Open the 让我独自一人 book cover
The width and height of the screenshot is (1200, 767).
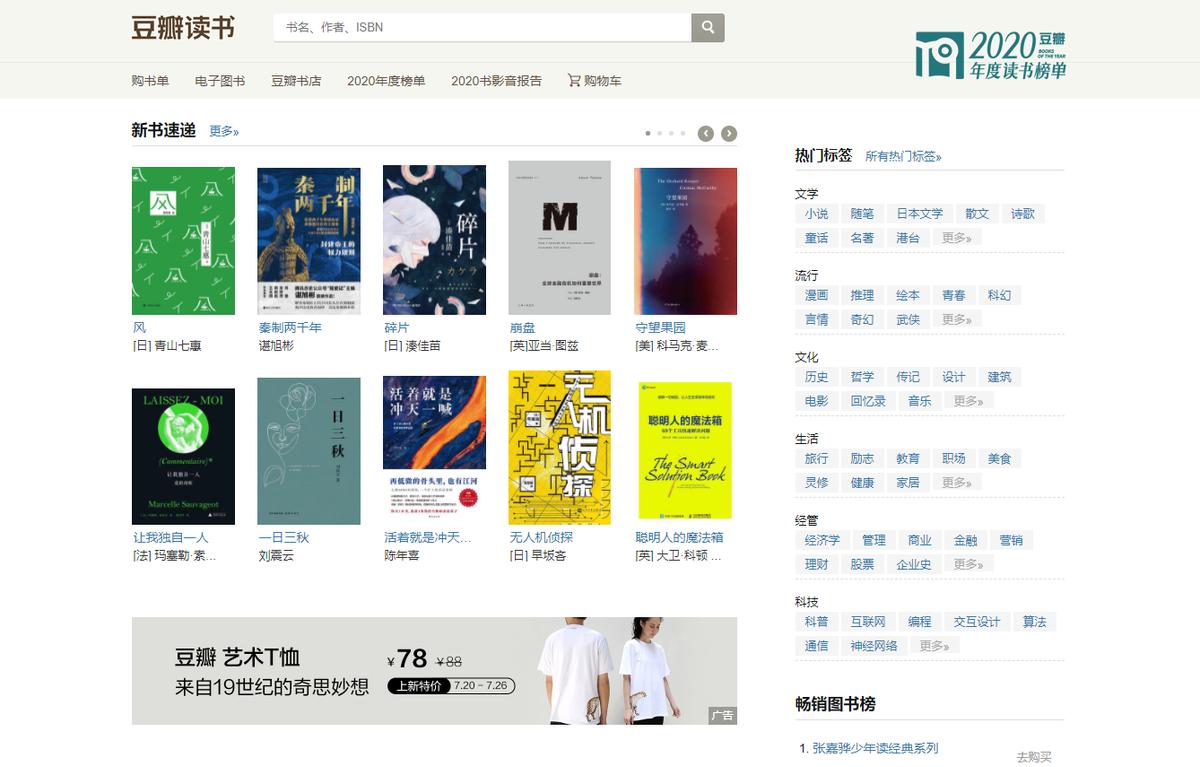(183, 456)
